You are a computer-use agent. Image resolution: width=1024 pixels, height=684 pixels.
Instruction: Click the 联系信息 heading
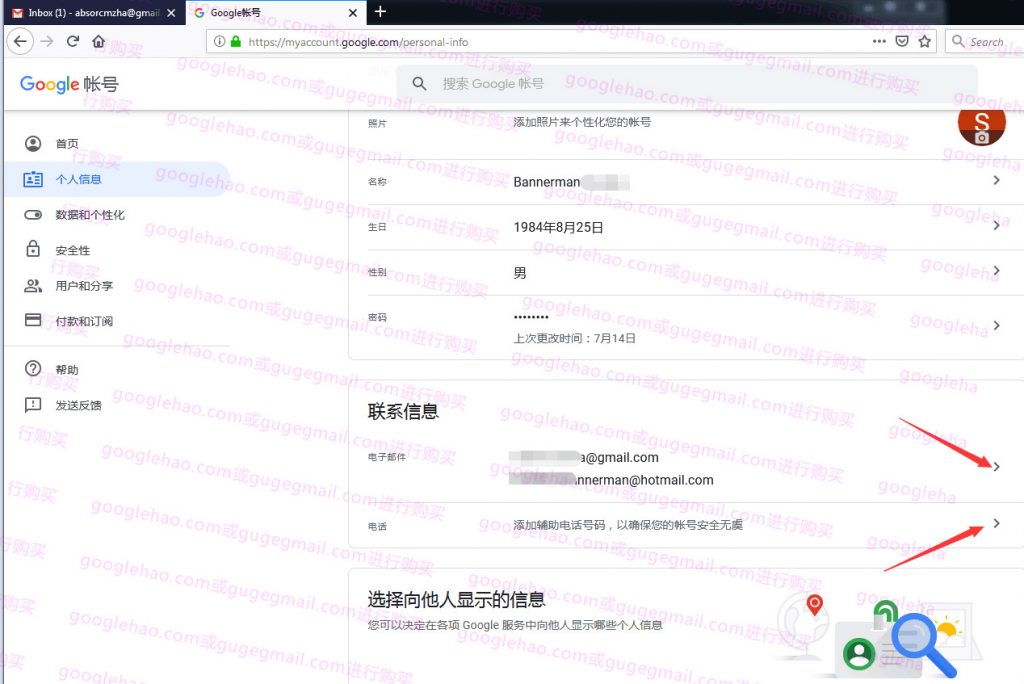coord(403,412)
